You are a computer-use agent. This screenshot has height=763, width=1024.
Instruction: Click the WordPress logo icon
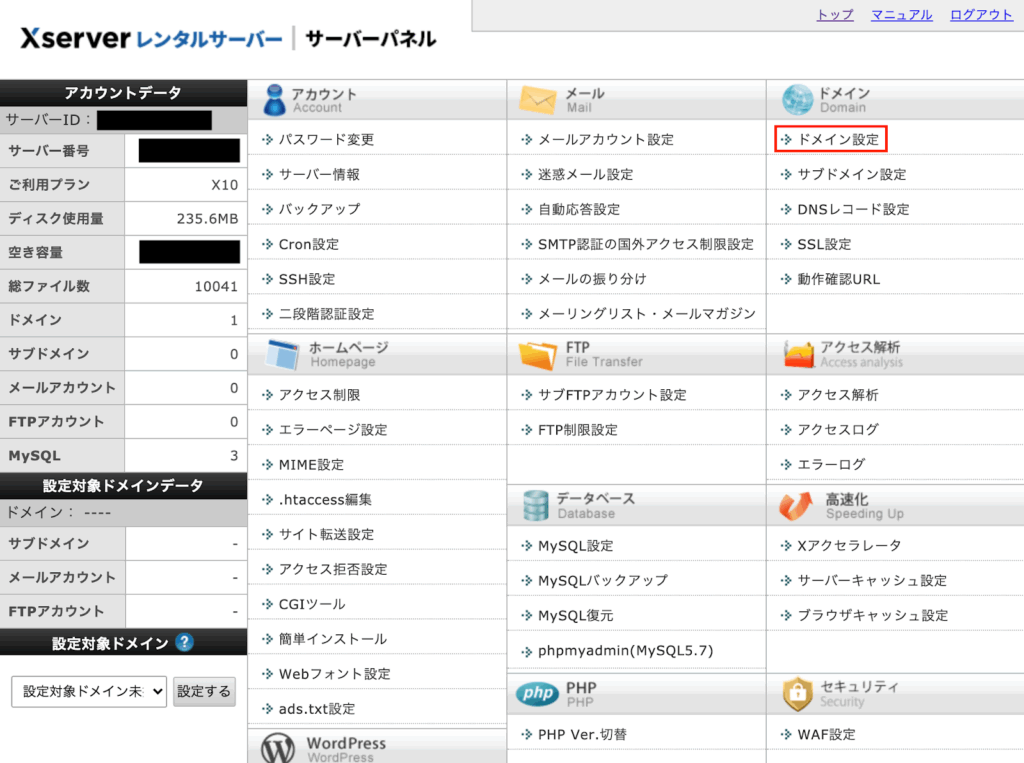point(278,748)
